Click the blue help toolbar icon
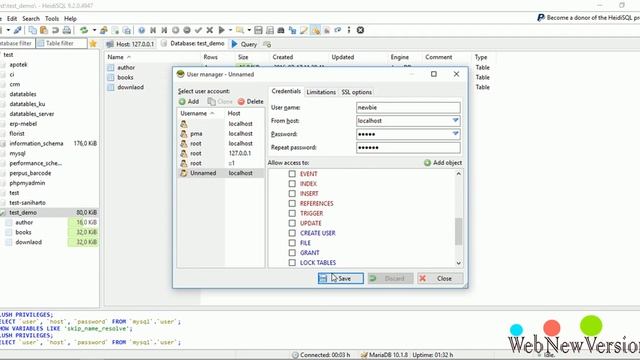640x360 pixels. tap(142, 30)
